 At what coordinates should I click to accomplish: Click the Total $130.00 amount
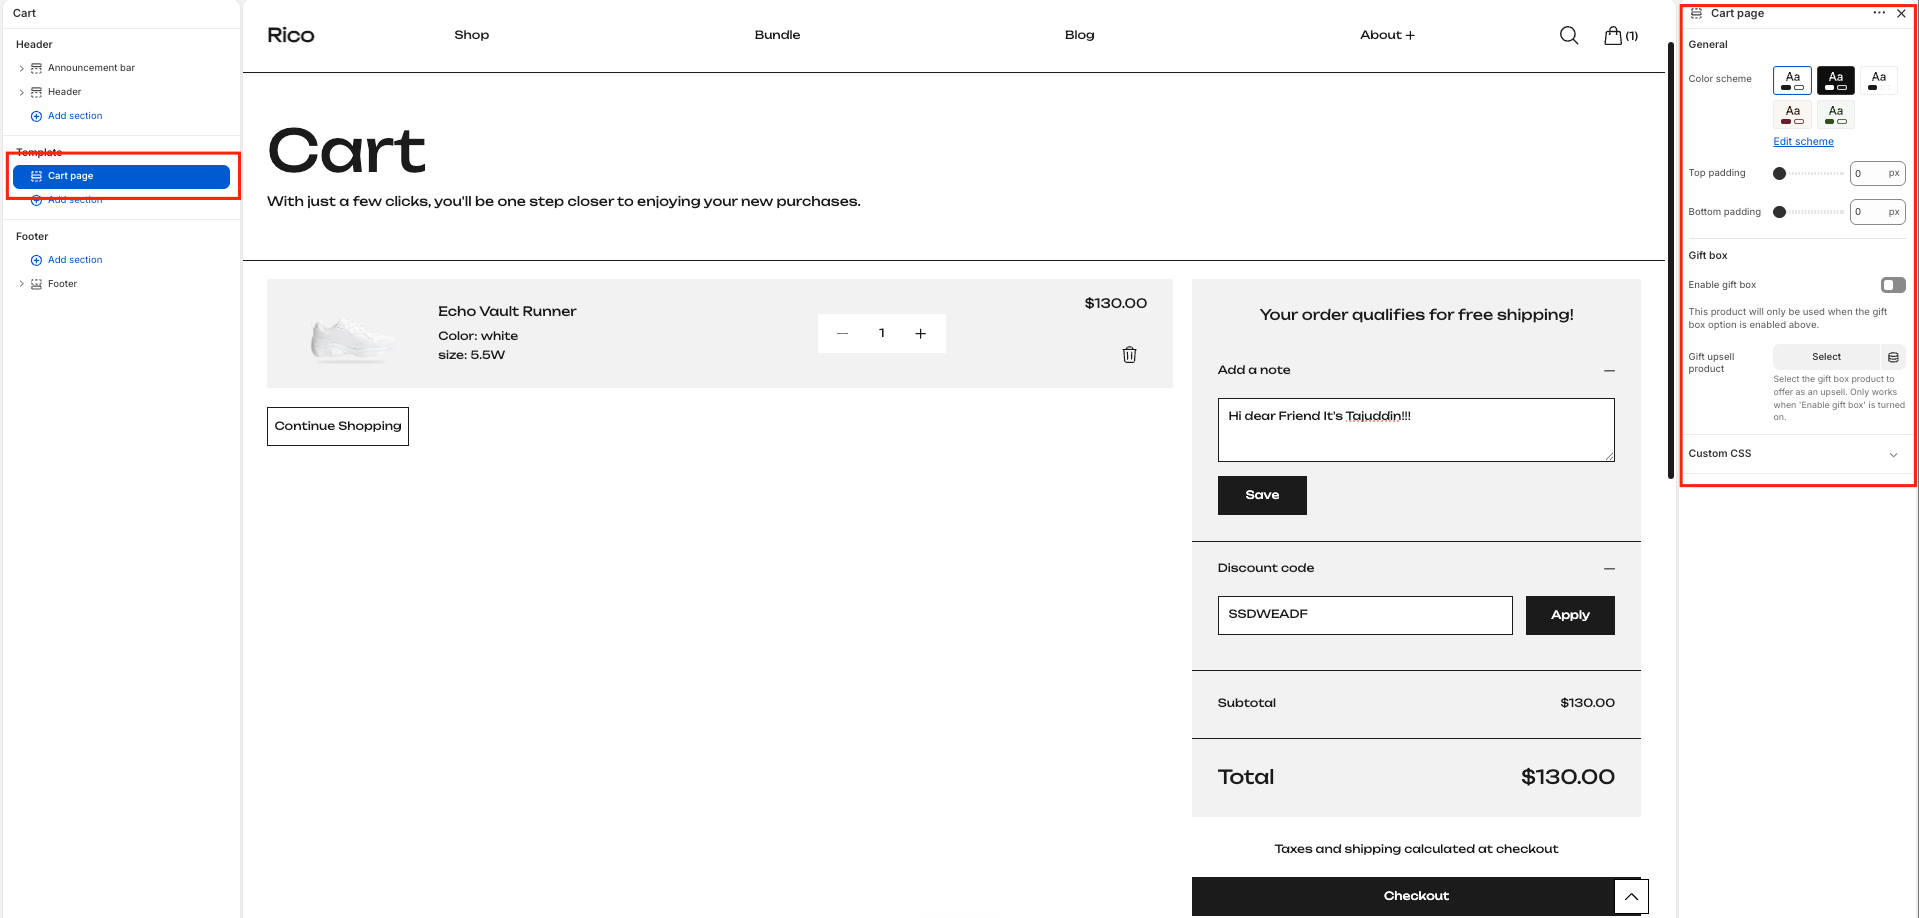1567,777
